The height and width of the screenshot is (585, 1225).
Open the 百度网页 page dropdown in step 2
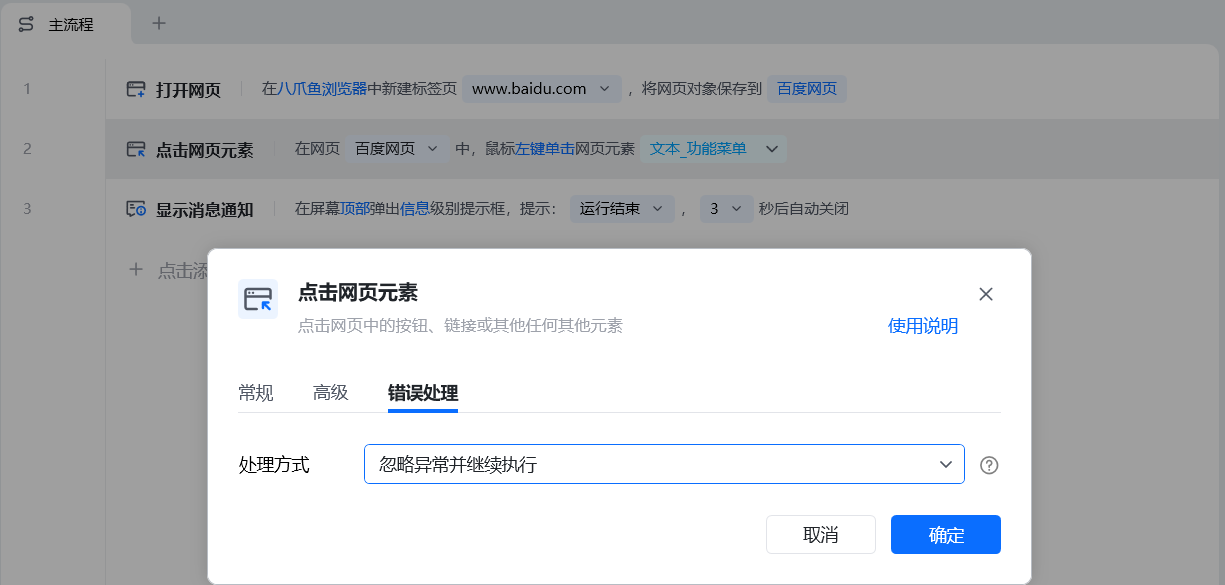[396, 149]
